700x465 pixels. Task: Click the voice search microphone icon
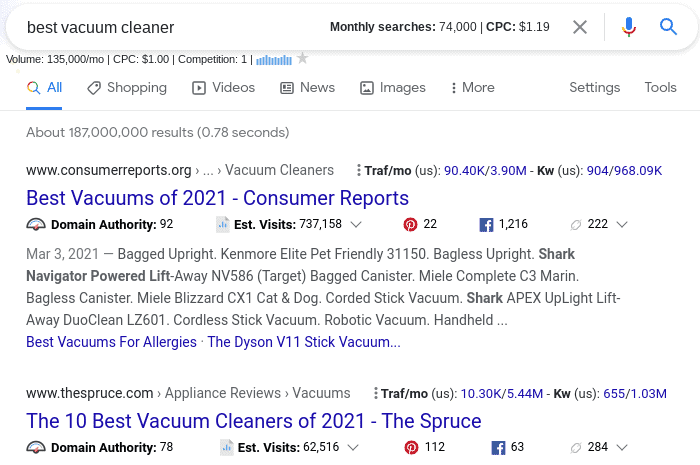pos(629,27)
